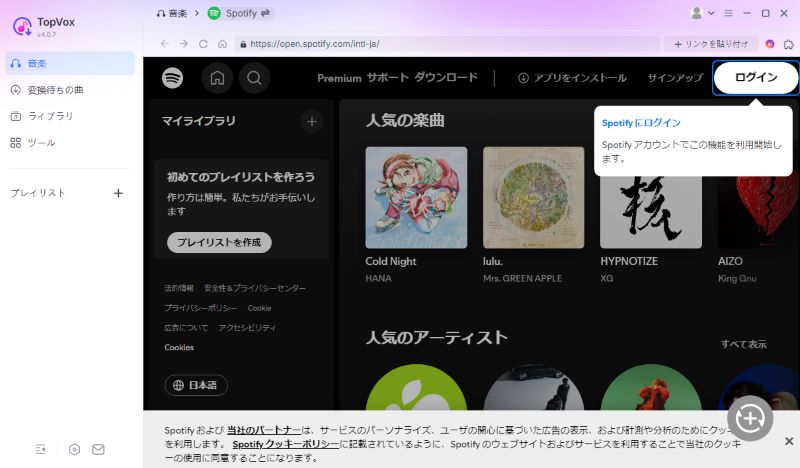This screenshot has height=468, width=800.
Task: Go back with the browser back arrow
Action: [x=164, y=44]
